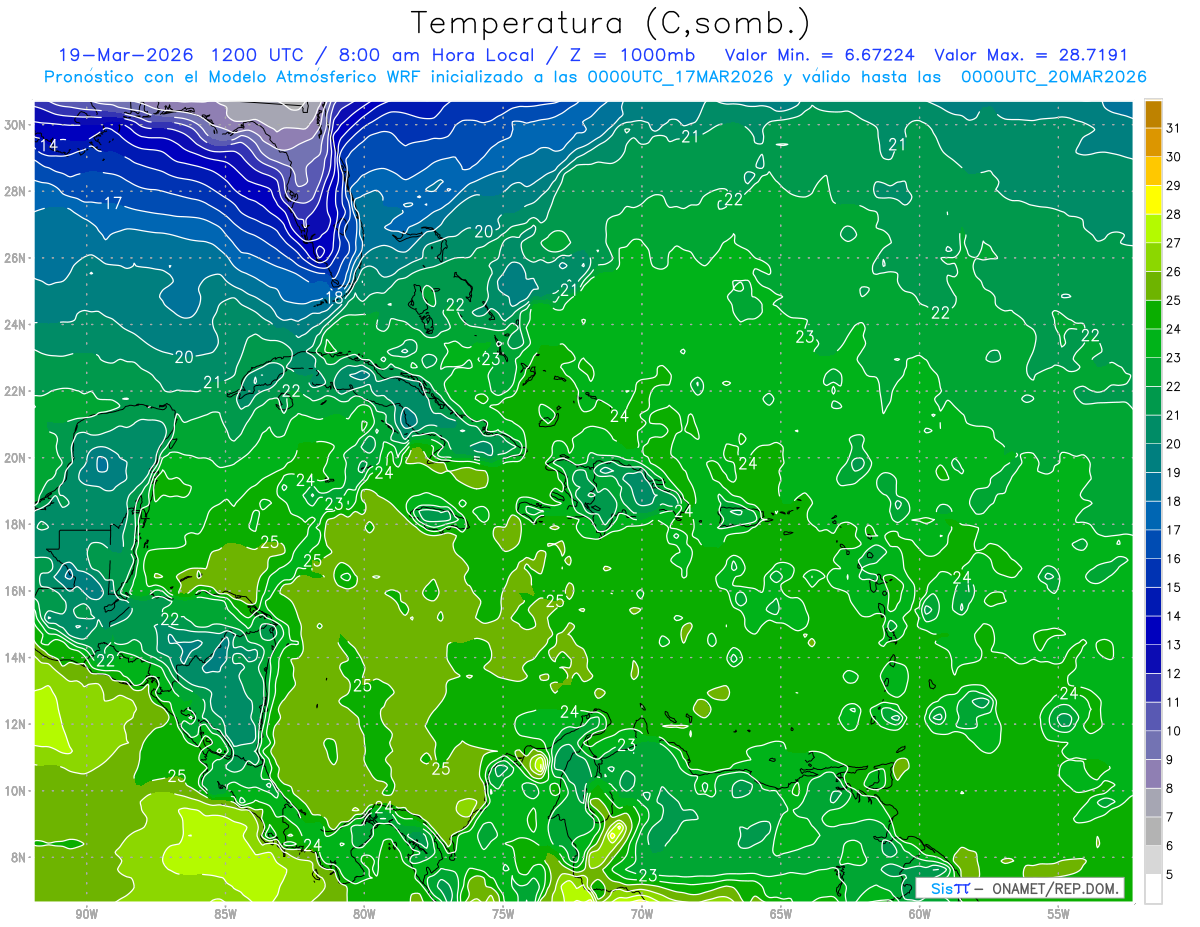The width and height of the screenshot is (1200, 927).
Task: Click the '22N' latitude axis label
Action: click(x=16, y=391)
